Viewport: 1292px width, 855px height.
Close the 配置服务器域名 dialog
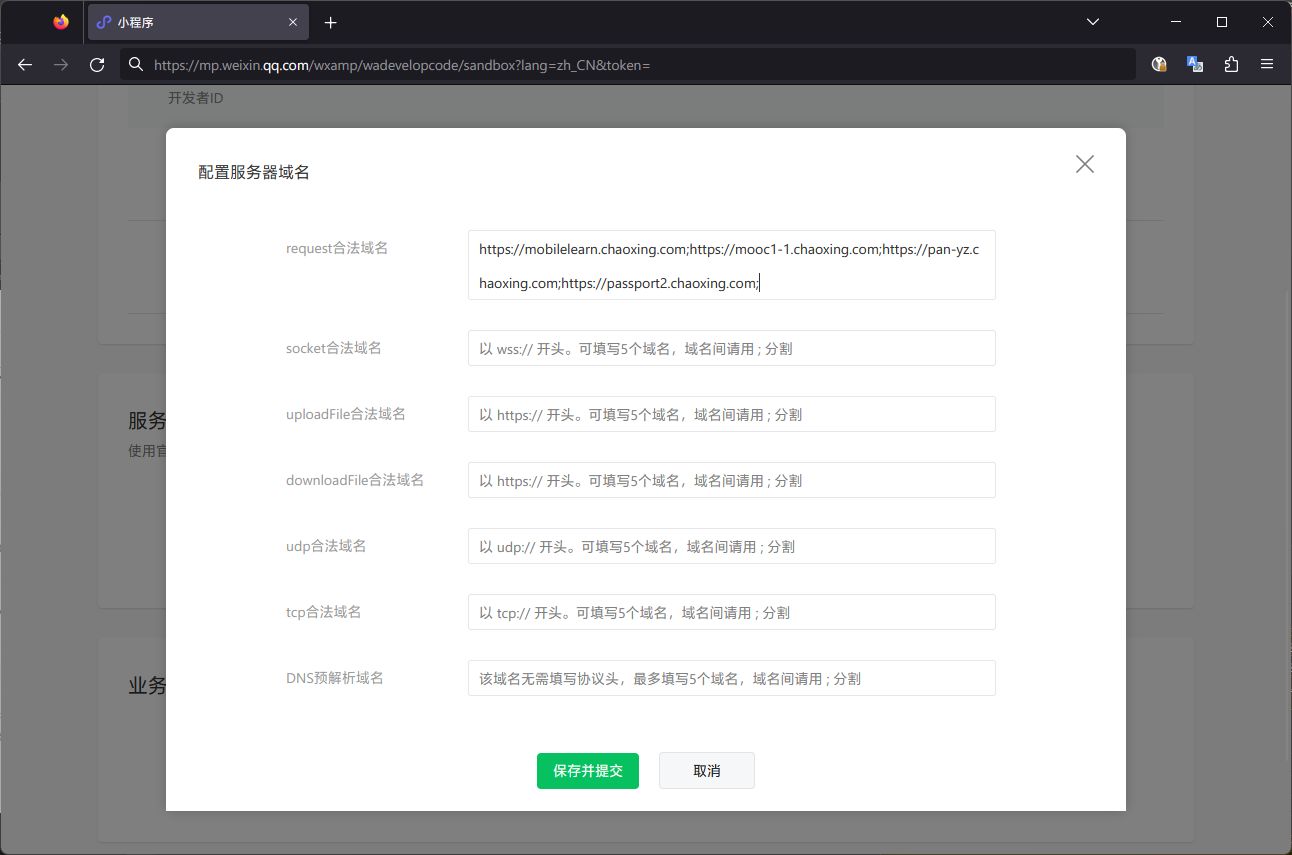1085,164
